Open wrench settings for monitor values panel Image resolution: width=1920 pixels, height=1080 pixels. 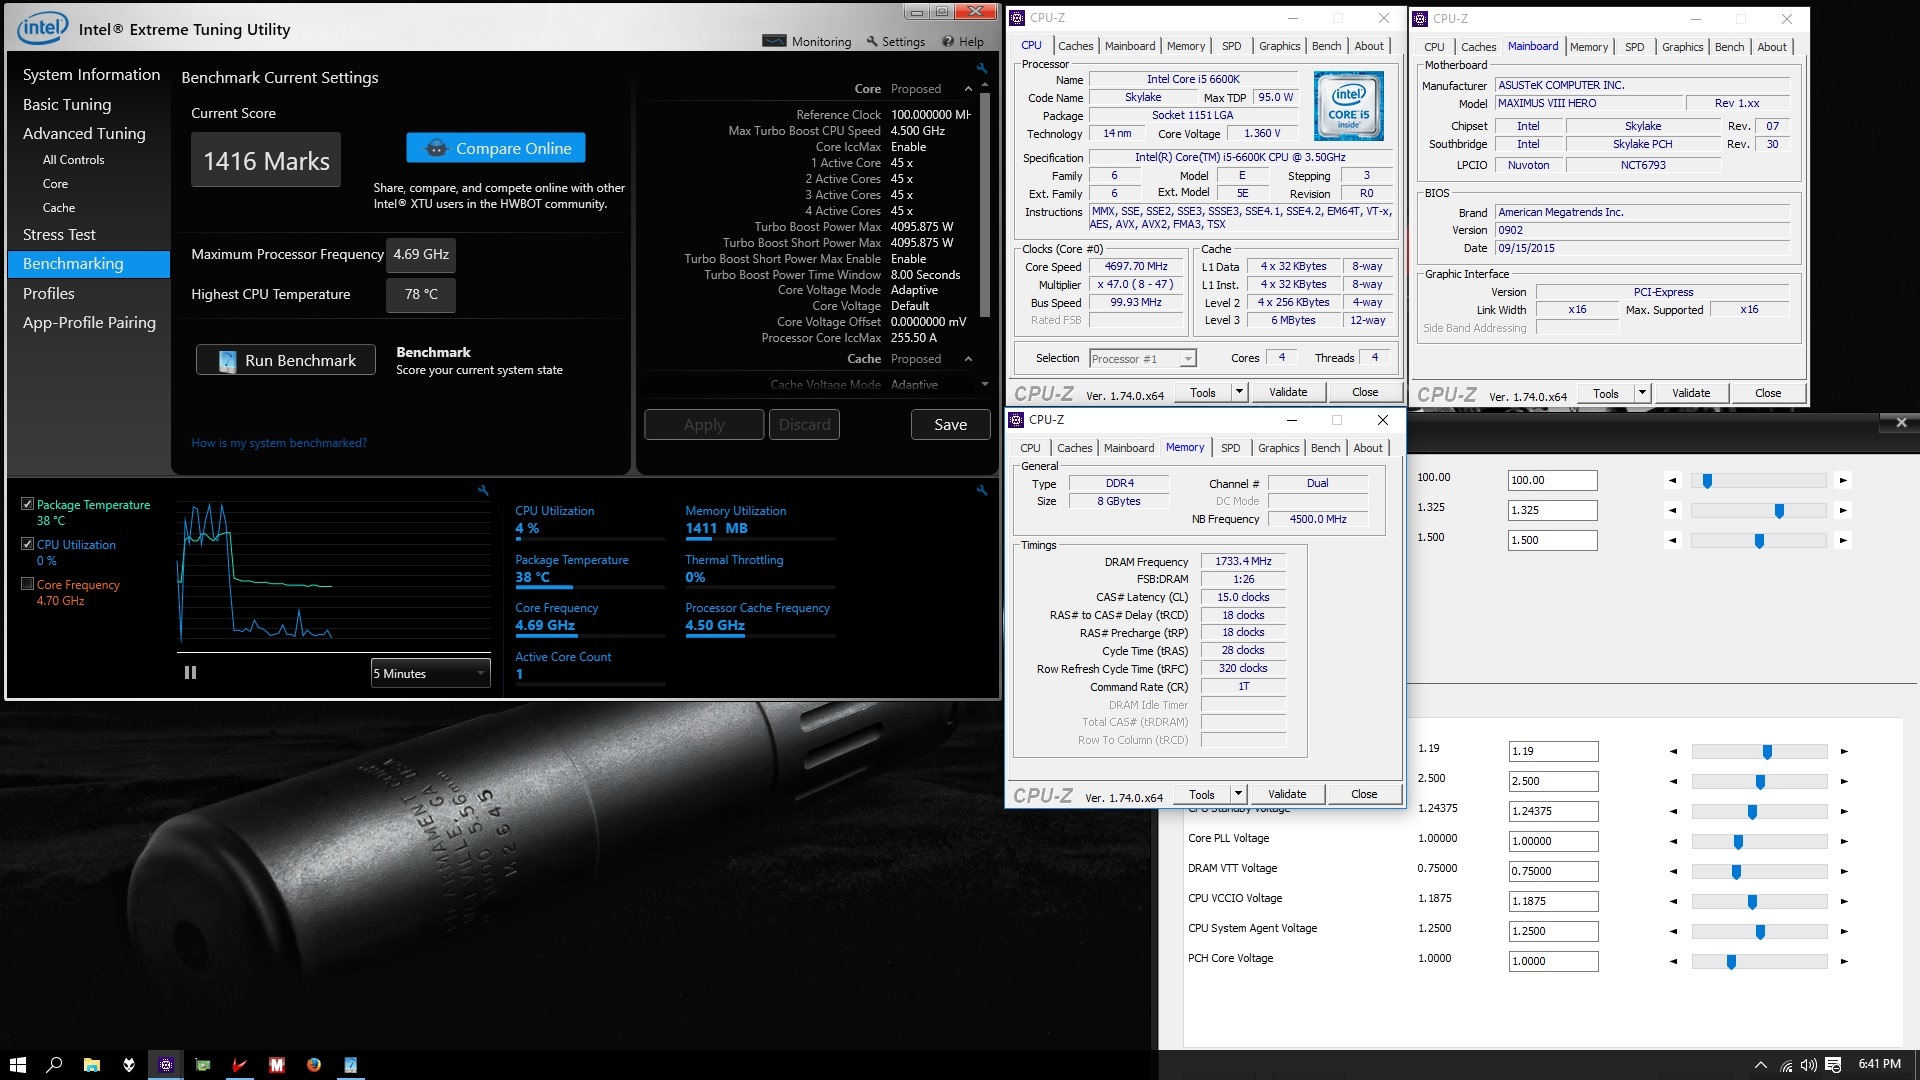click(x=982, y=490)
